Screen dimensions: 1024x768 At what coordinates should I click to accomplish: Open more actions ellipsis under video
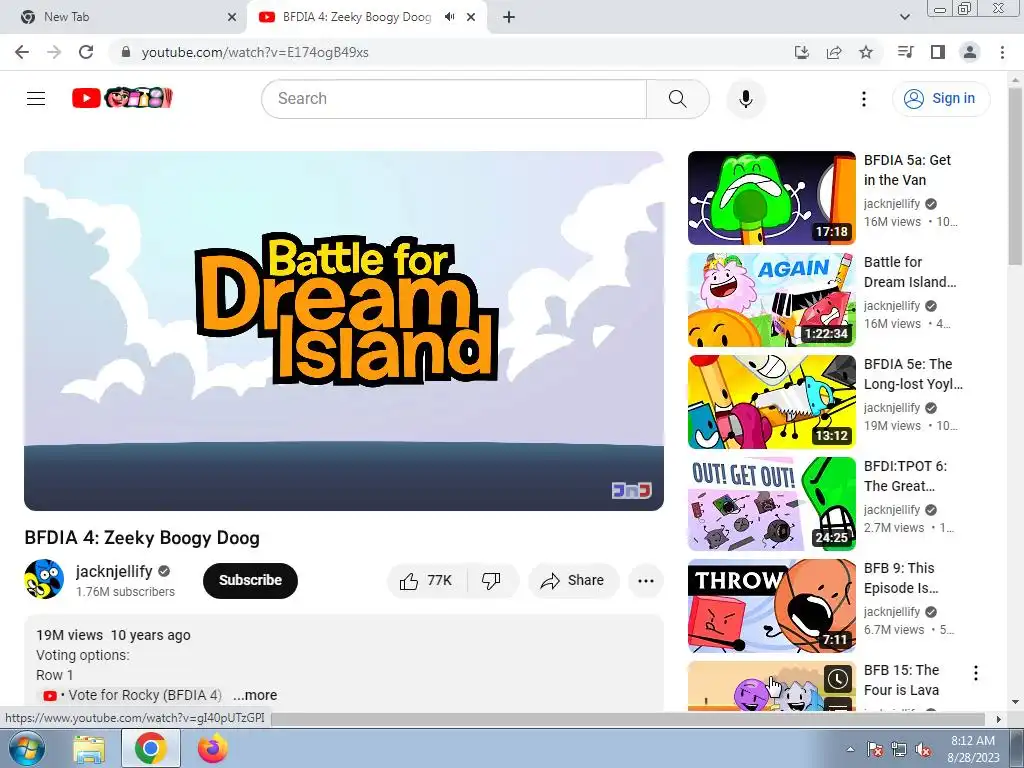645,581
